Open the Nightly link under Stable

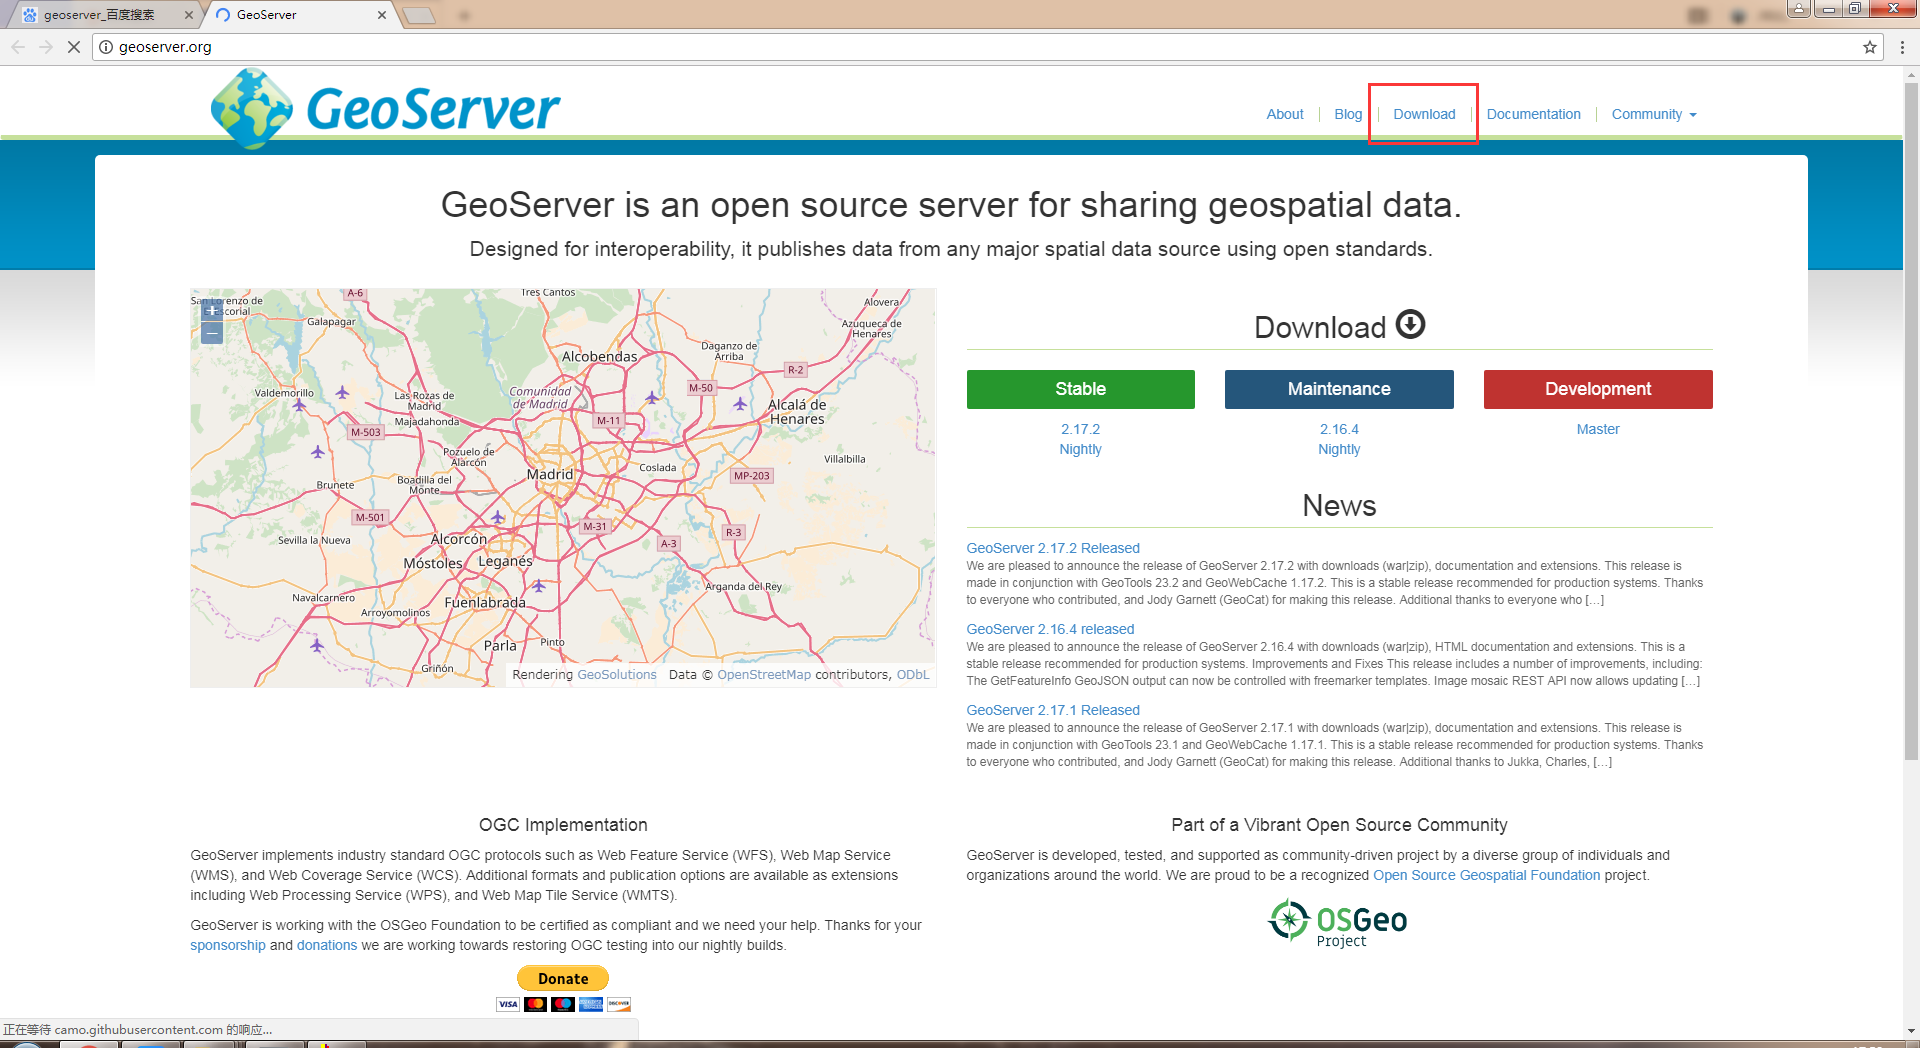click(1080, 449)
